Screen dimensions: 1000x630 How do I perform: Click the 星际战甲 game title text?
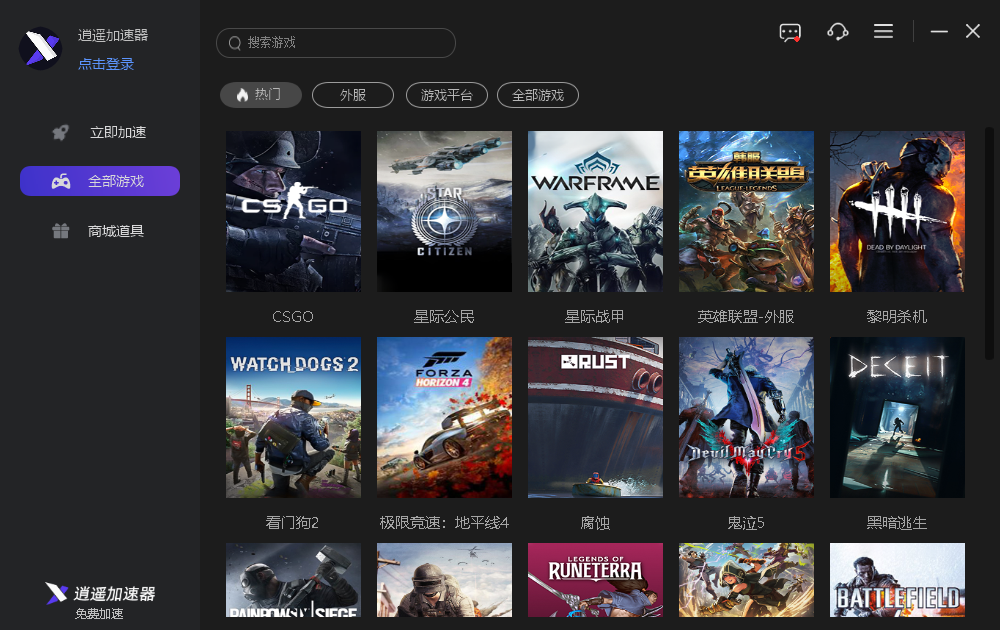[594, 317]
